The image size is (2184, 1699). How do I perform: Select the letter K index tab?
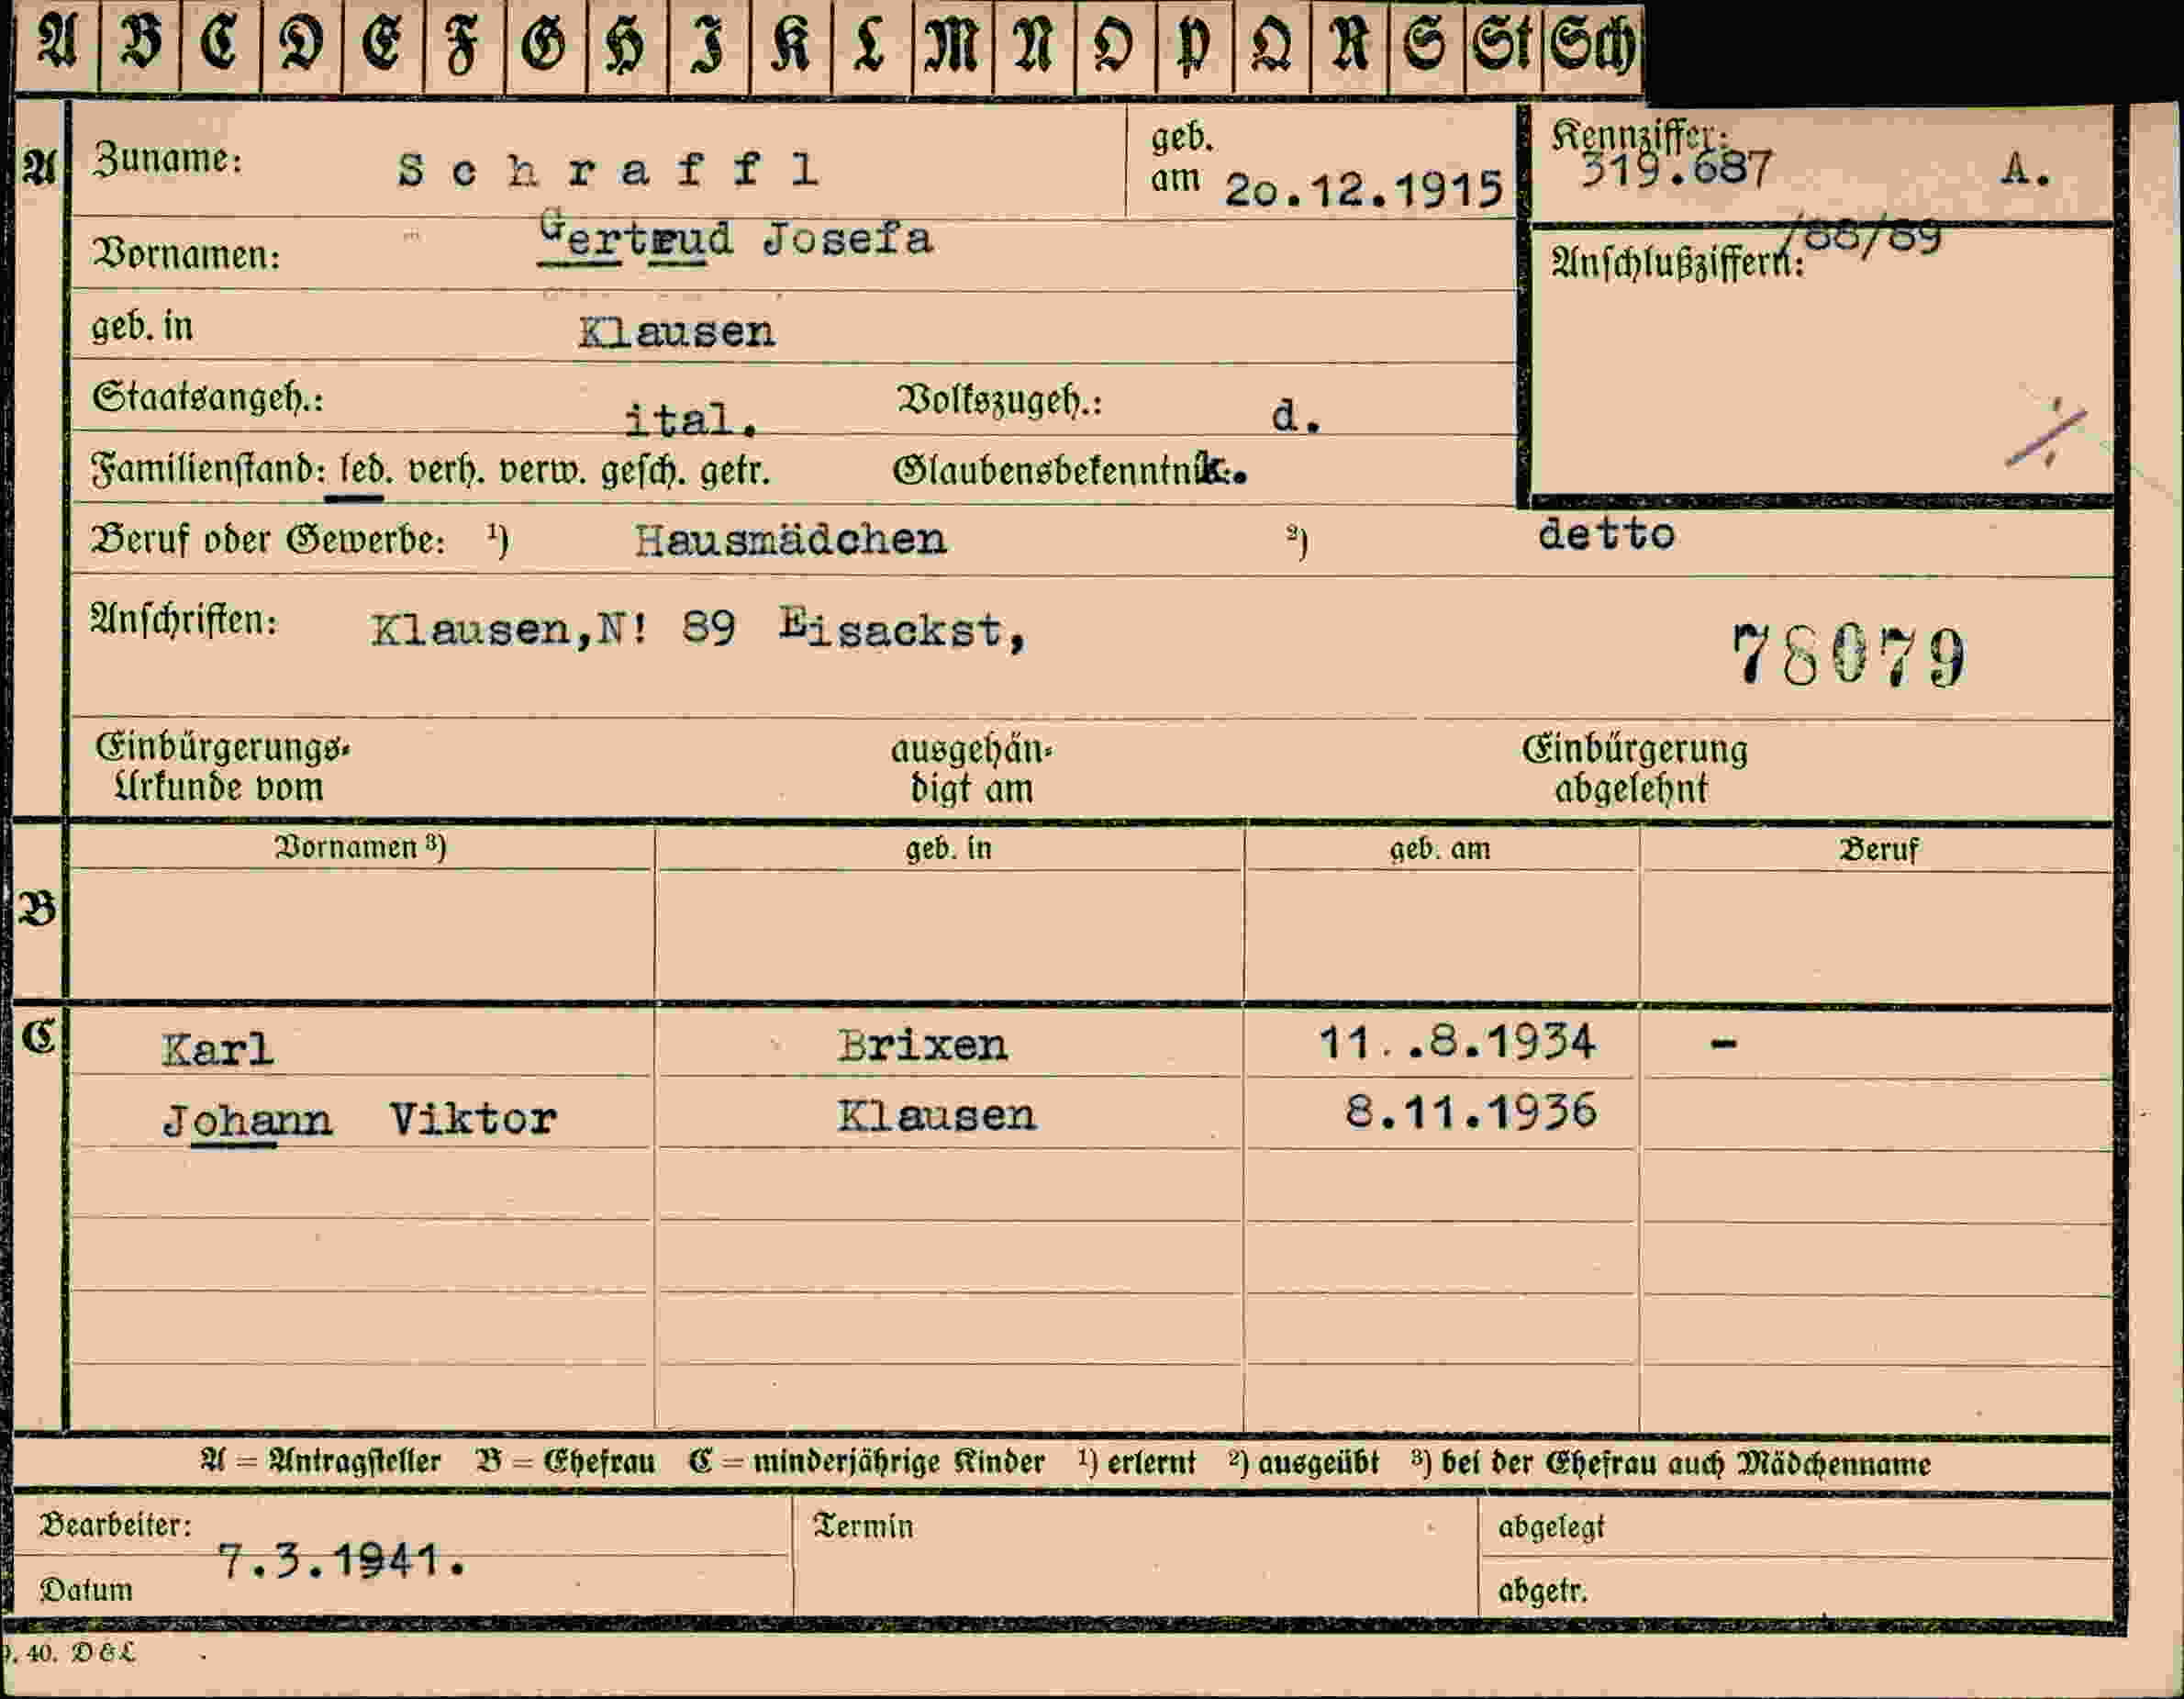point(790,46)
